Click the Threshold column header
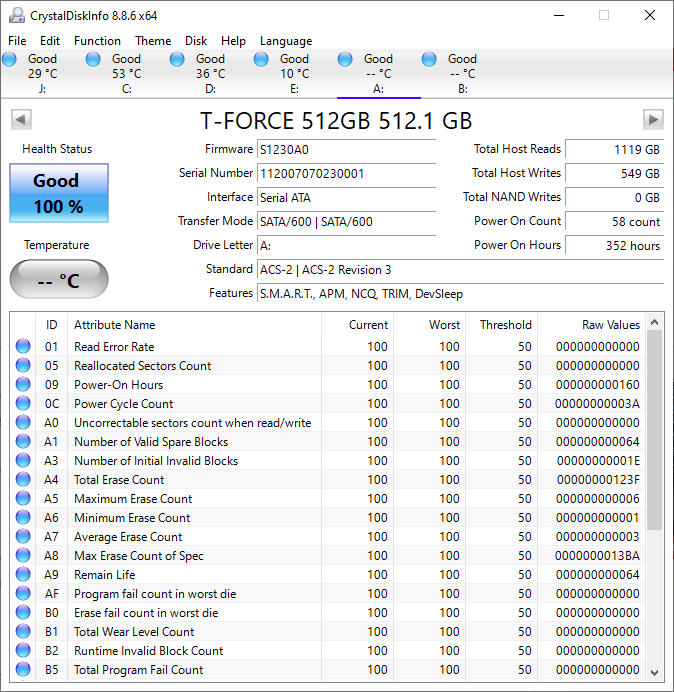 coord(501,325)
